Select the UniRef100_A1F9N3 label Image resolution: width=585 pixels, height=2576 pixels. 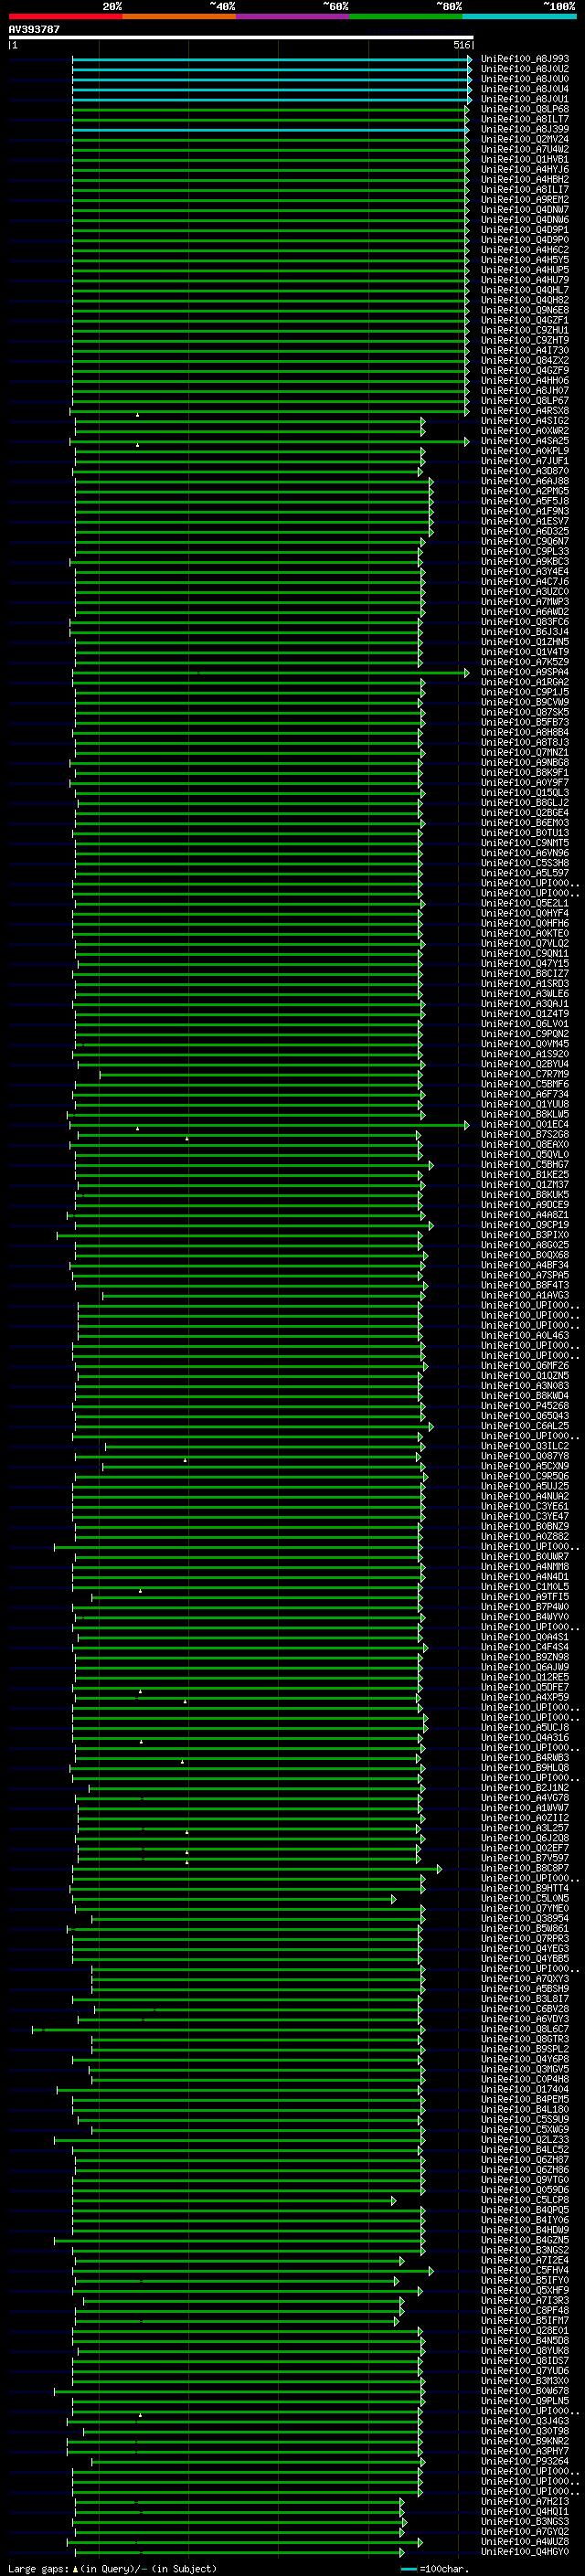pos(525,511)
